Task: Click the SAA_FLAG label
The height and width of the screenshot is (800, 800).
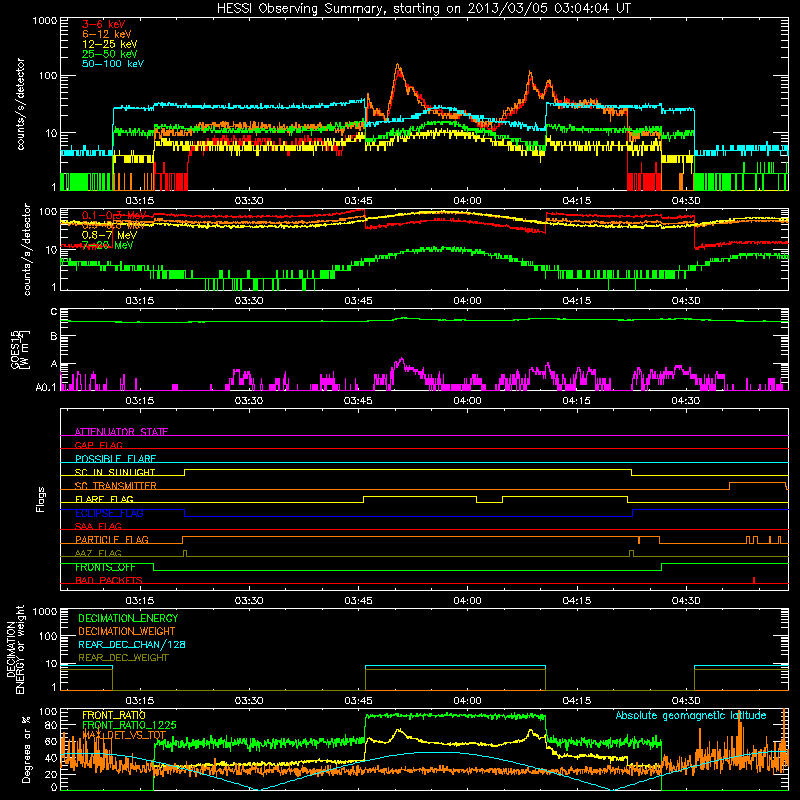Action: tap(98, 526)
